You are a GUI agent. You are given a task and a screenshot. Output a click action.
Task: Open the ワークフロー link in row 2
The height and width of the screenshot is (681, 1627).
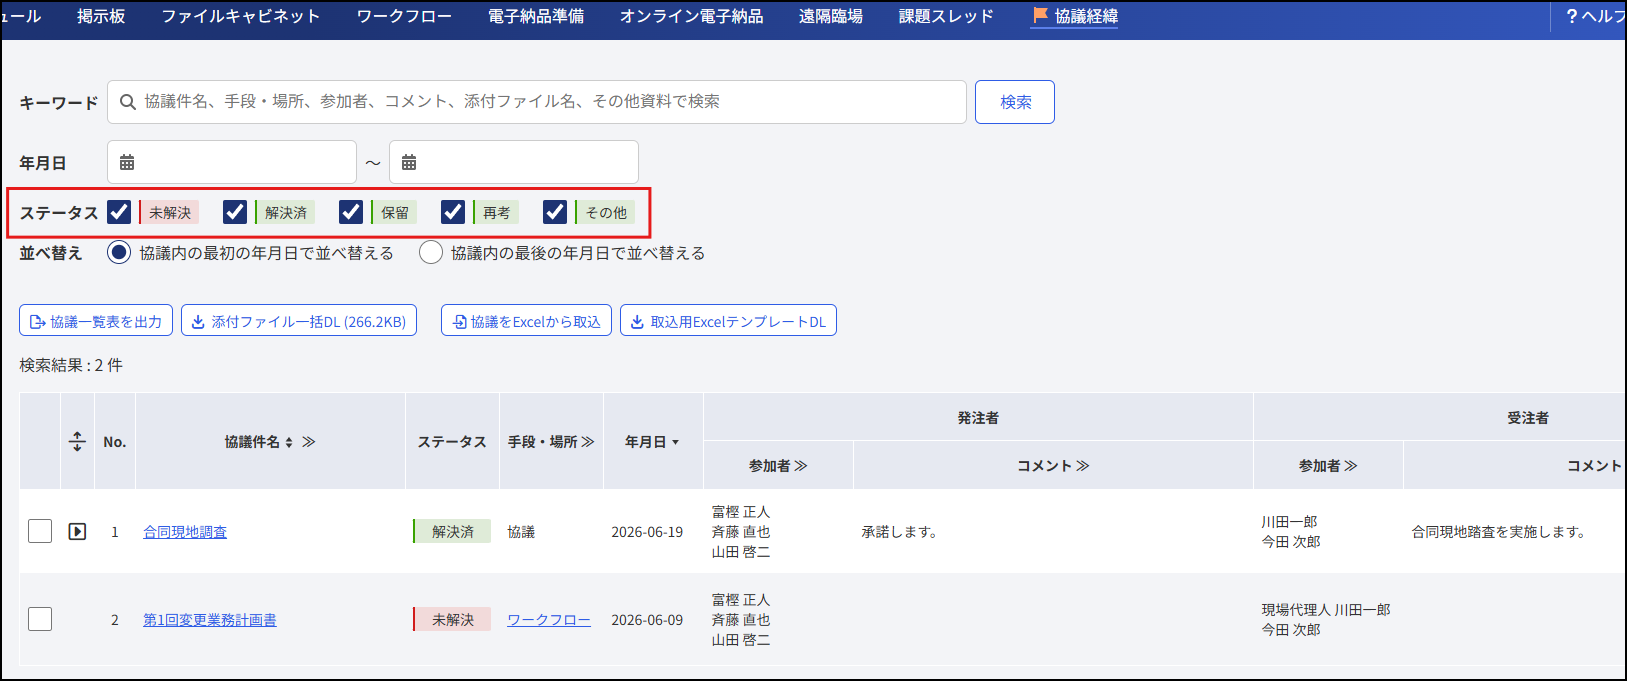(549, 620)
